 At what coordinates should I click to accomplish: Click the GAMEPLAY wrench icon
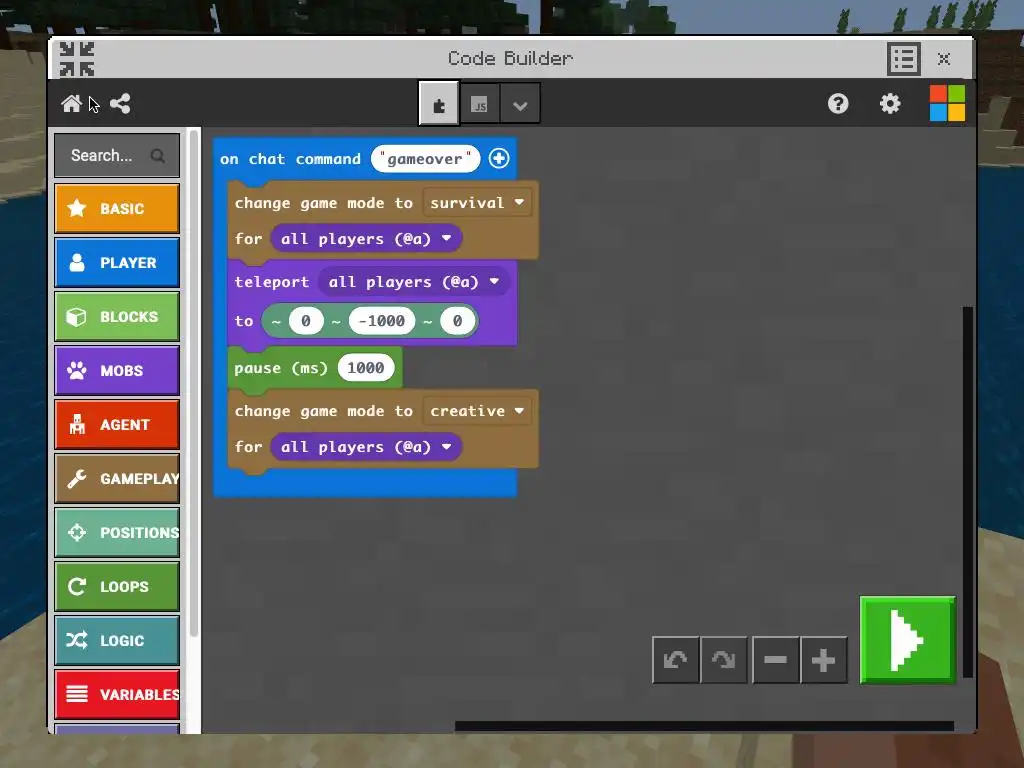[76, 479]
